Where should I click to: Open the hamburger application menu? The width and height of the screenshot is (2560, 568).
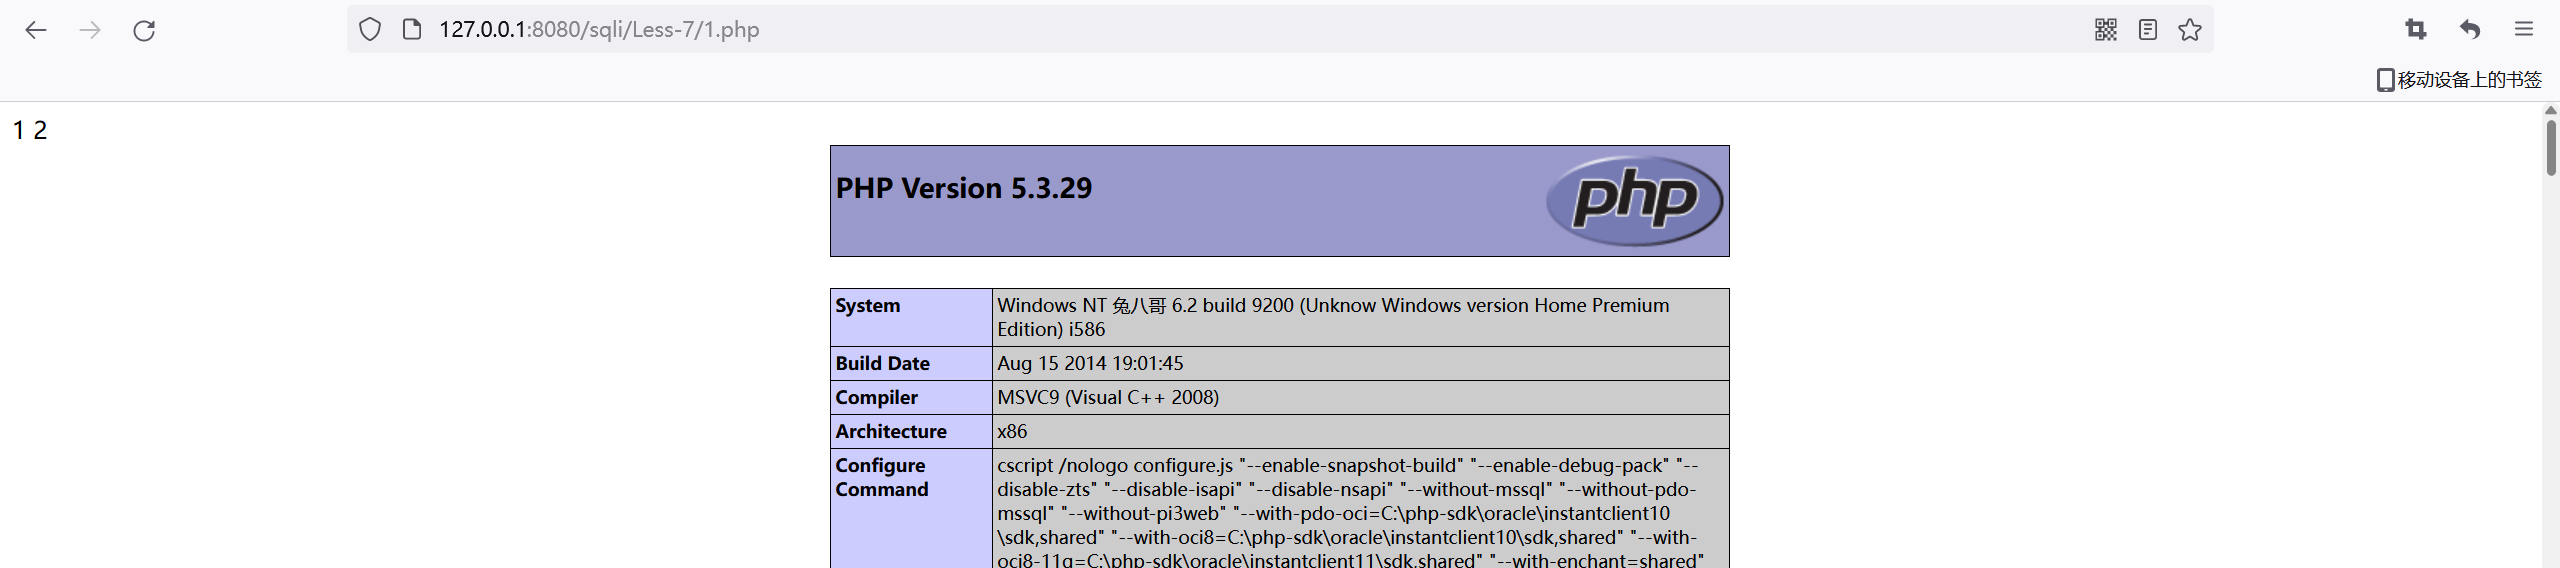[x=2524, y=30]
